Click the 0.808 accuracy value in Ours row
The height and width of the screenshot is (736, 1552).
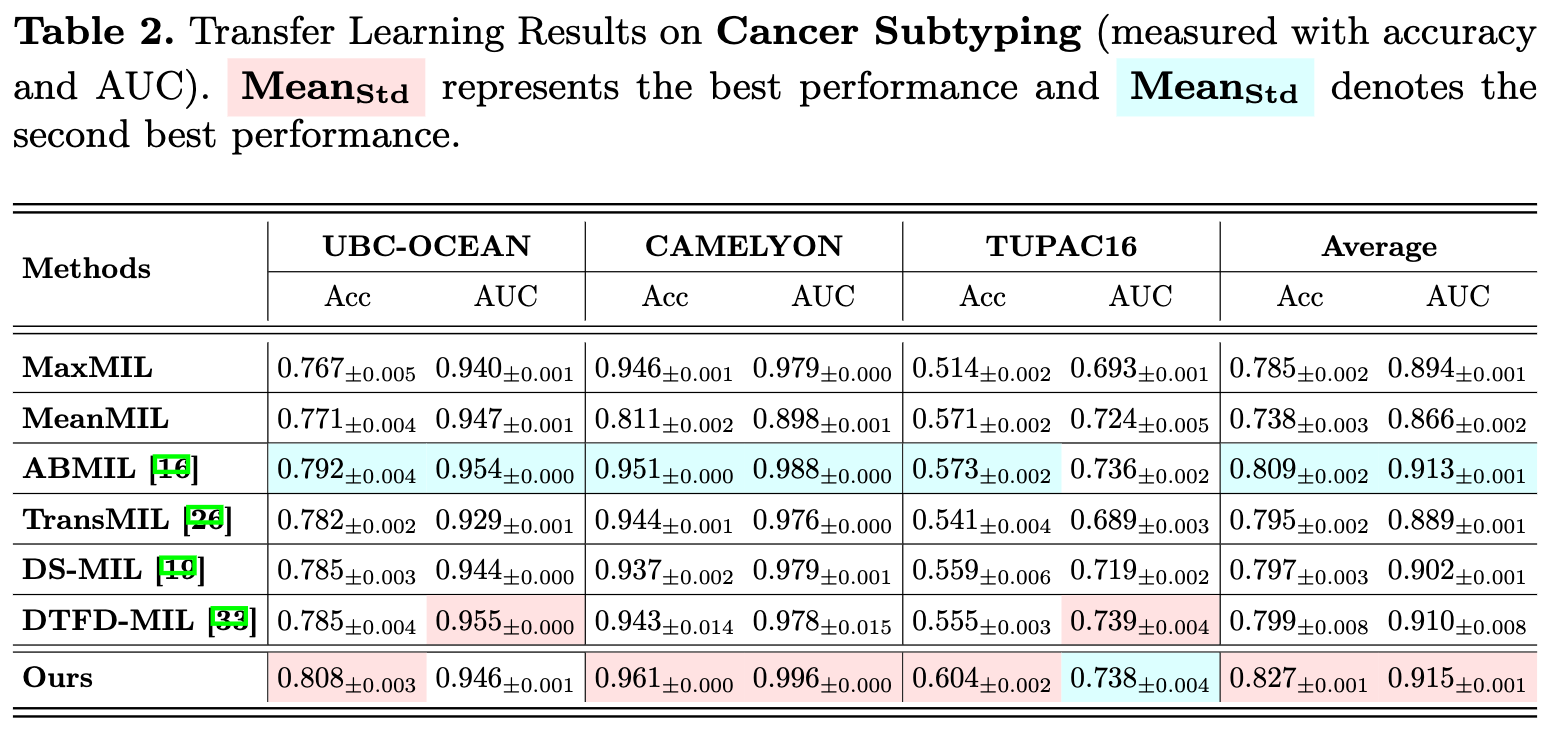tap(346, 679)
